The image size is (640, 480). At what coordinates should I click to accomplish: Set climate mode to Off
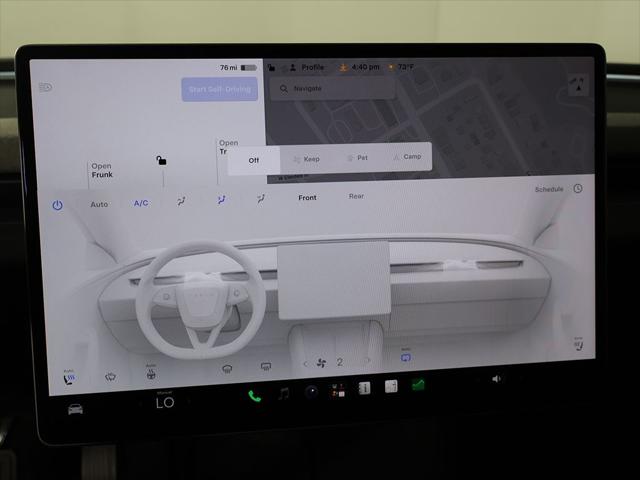[x=253, y=160]
